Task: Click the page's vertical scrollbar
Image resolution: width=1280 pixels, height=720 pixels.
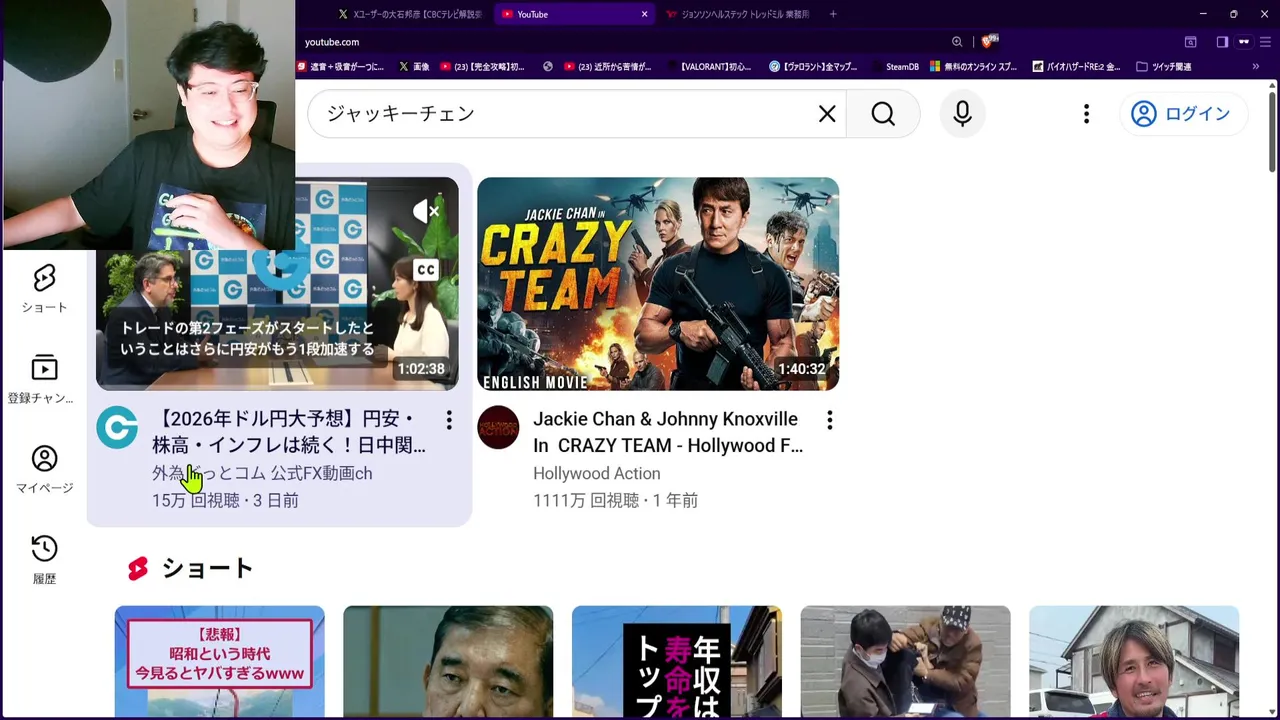Action: tap(1272, 130)
